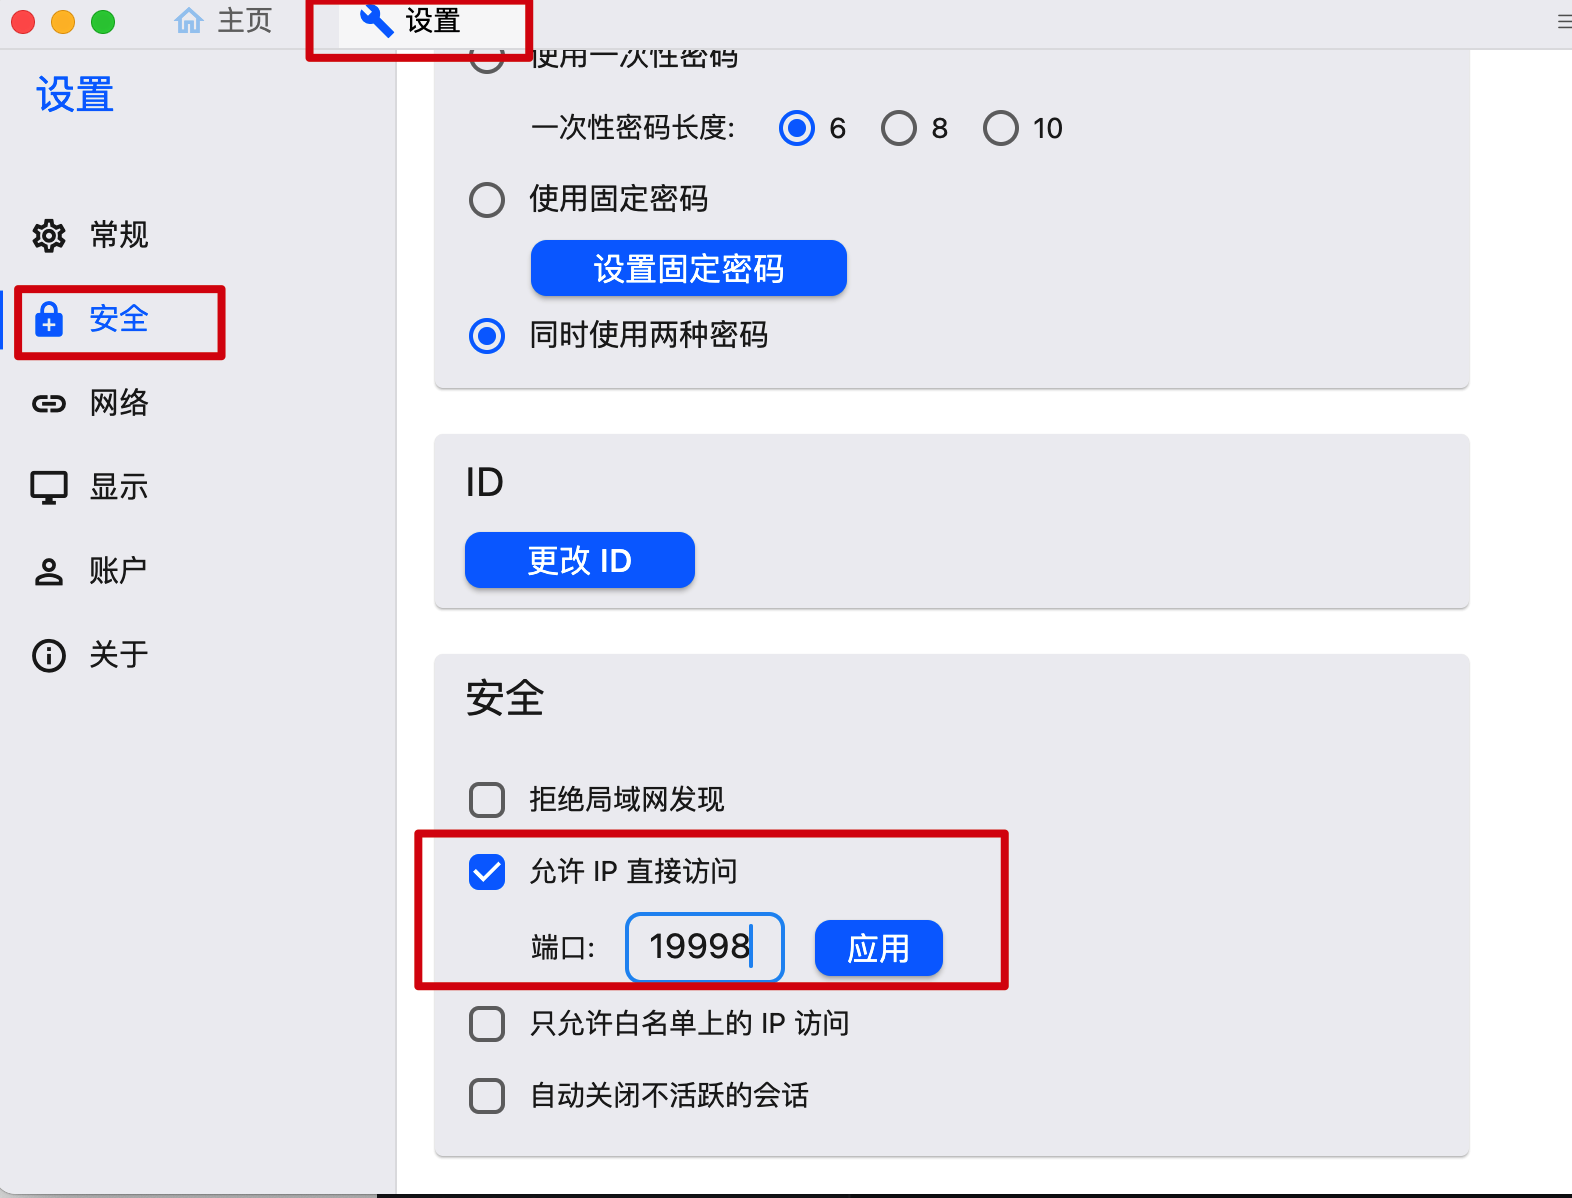This screenshot has width=1572, height=1198.
Task: Select one-time password length 10
Action: tap(1001, 128)
